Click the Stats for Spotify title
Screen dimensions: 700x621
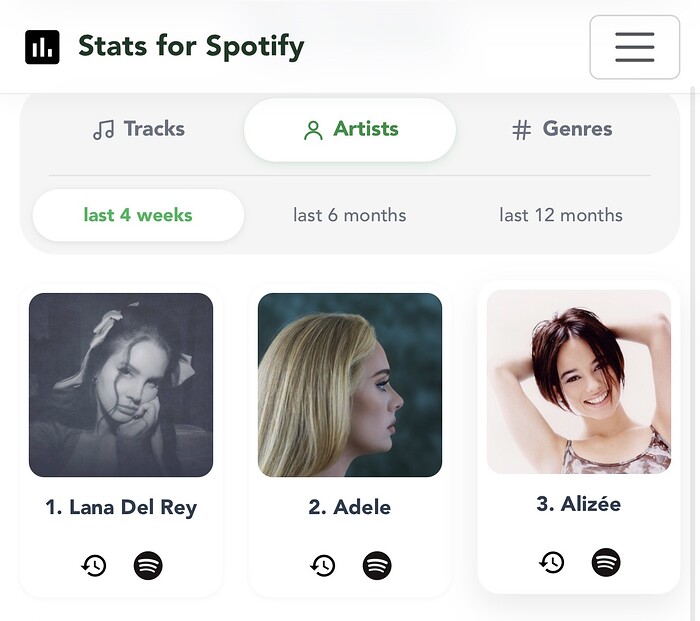pos(191,46)
